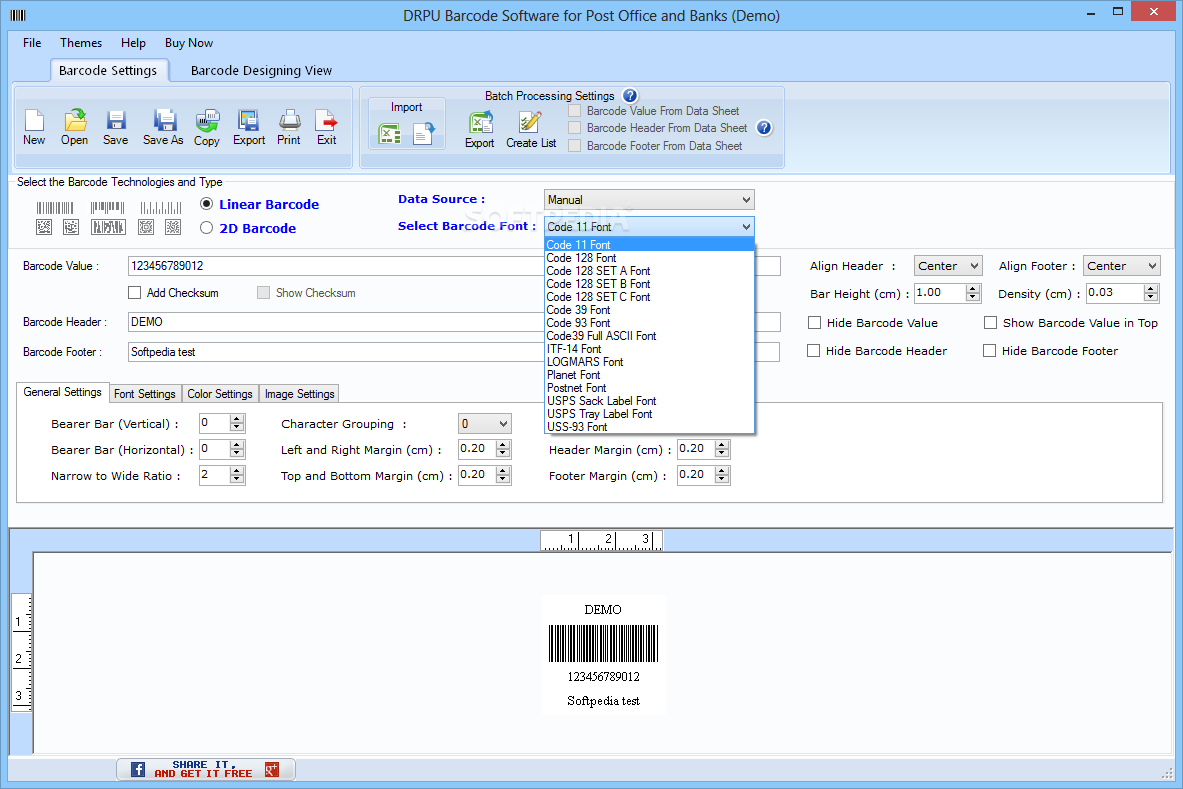Open the Buy Now menu
This screenshot has height=789, width=1183.
[189, 43]
